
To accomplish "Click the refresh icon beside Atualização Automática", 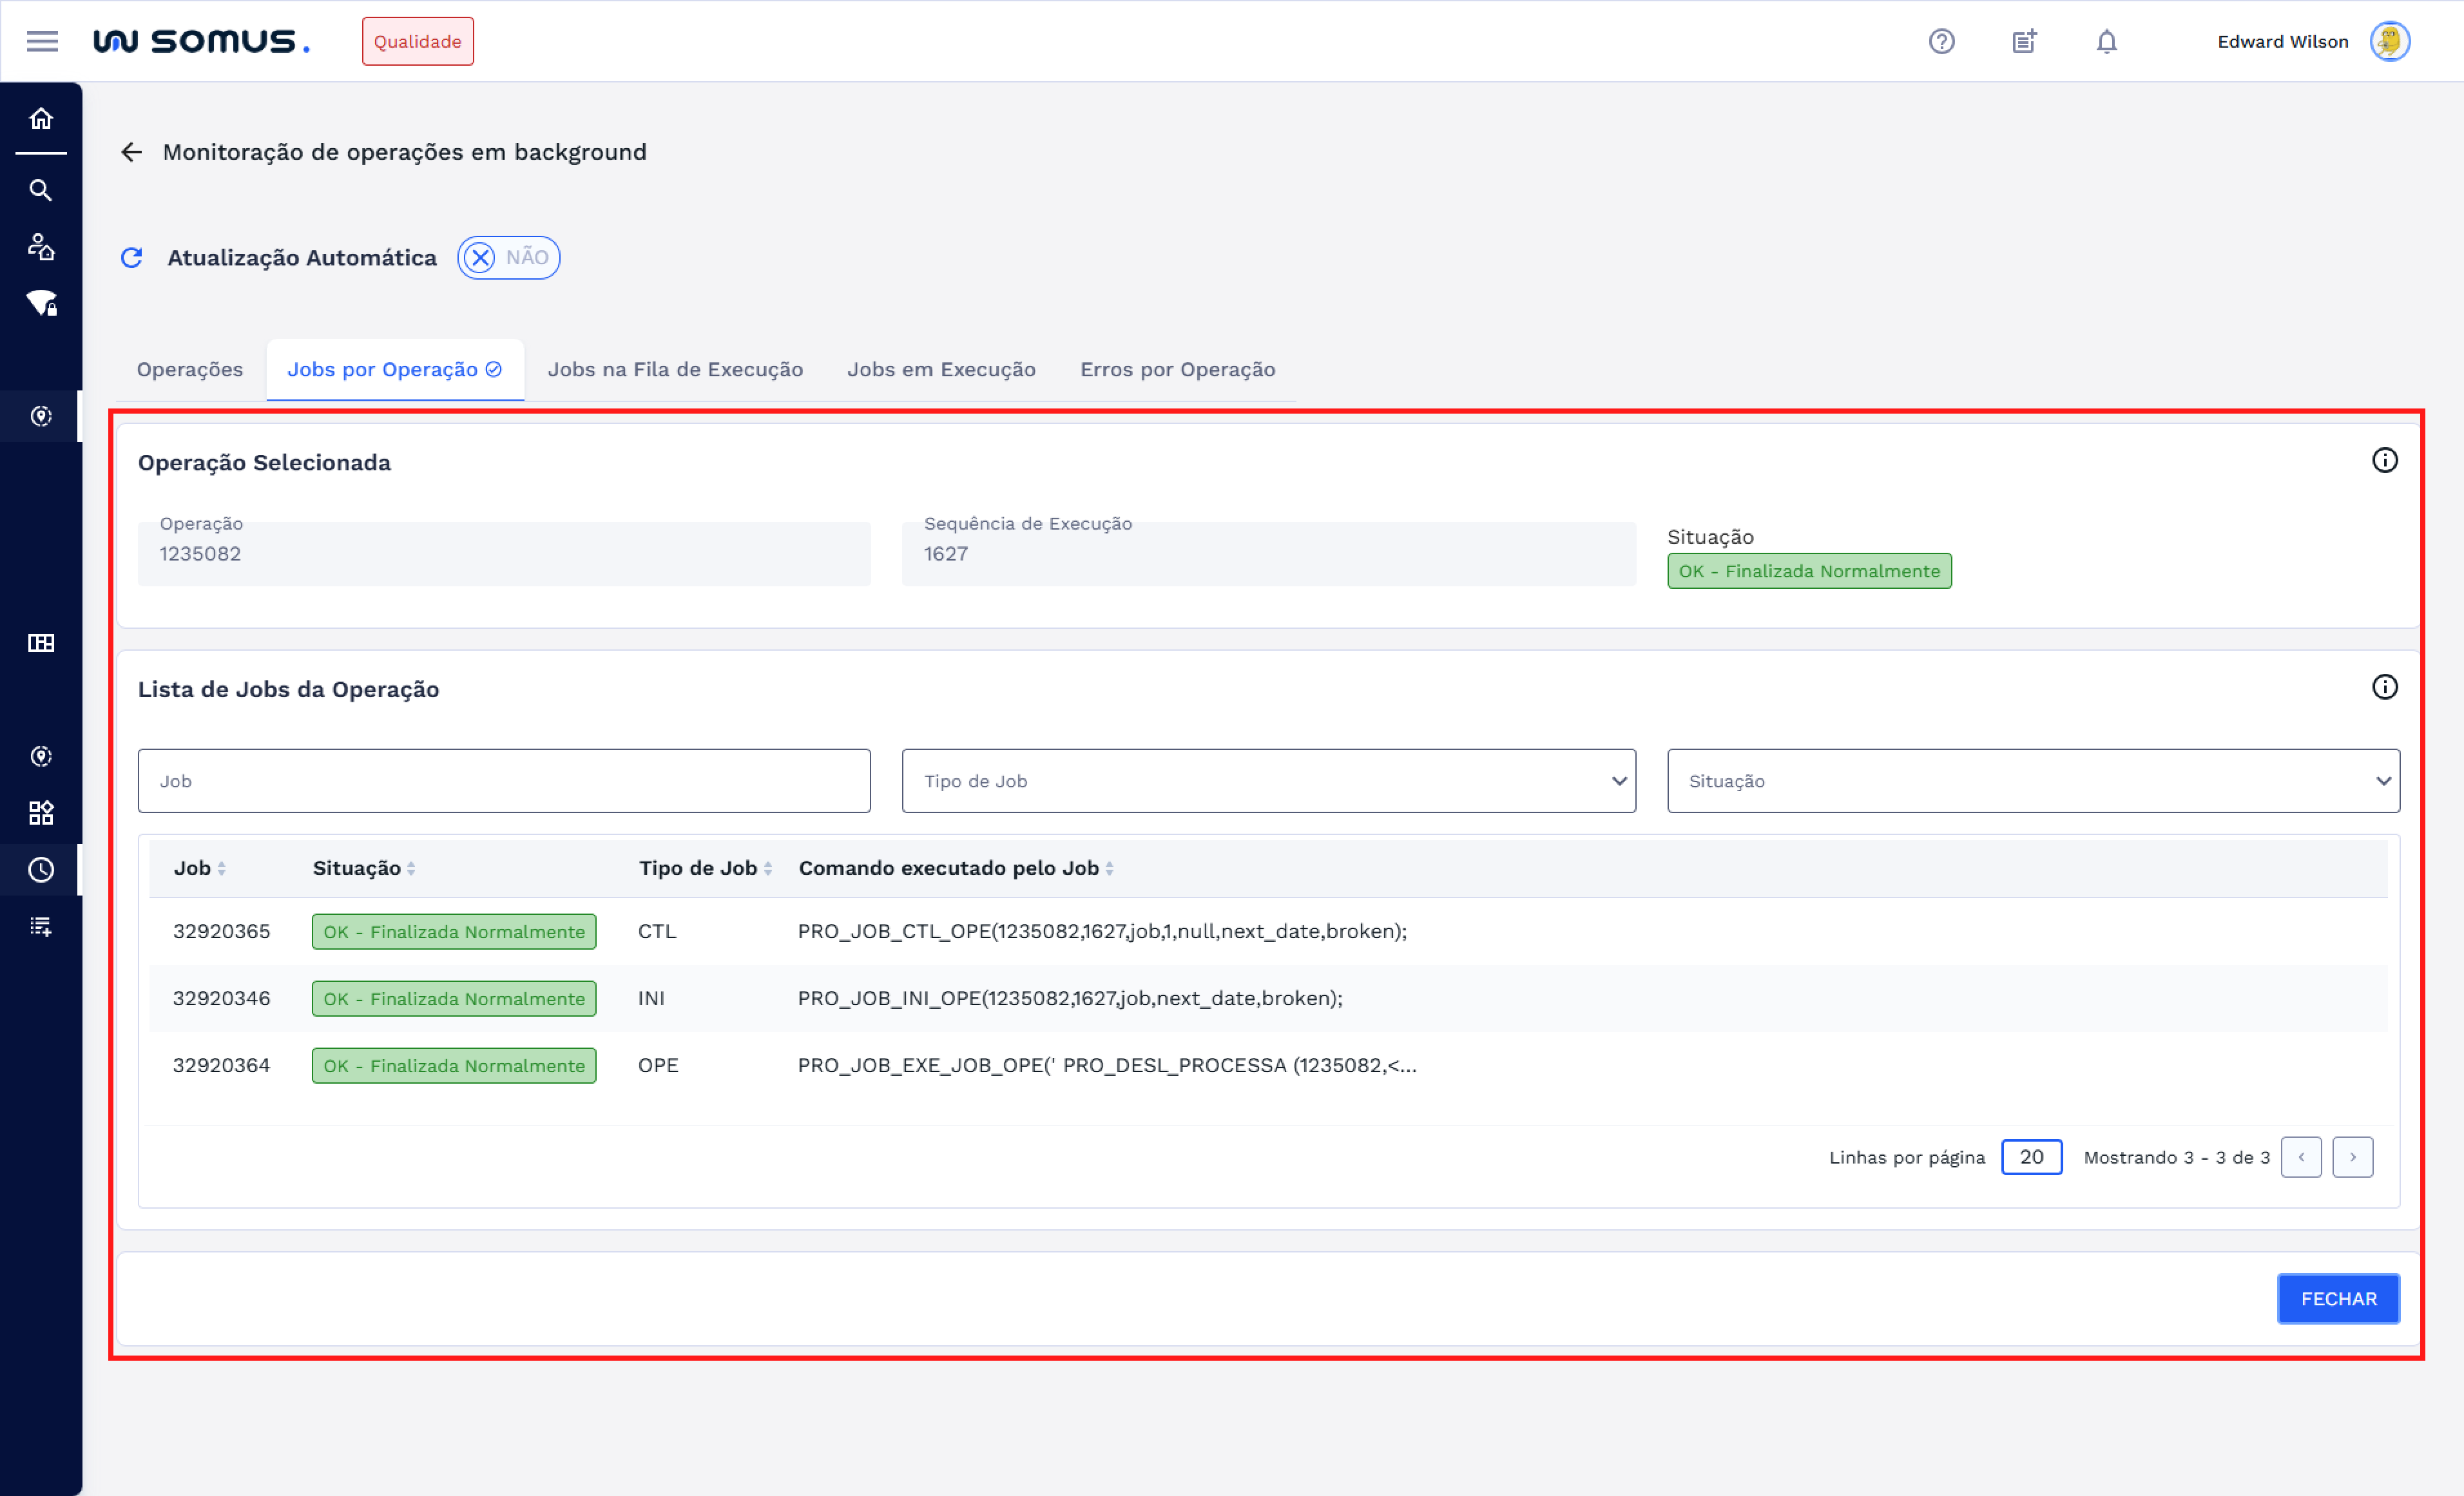I will (132, 258).
